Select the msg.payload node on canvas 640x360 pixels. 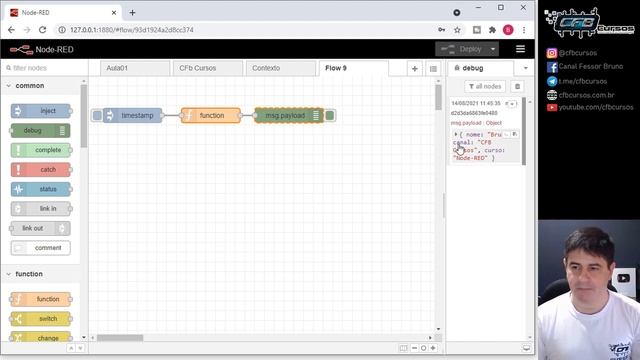pos(289,116)
